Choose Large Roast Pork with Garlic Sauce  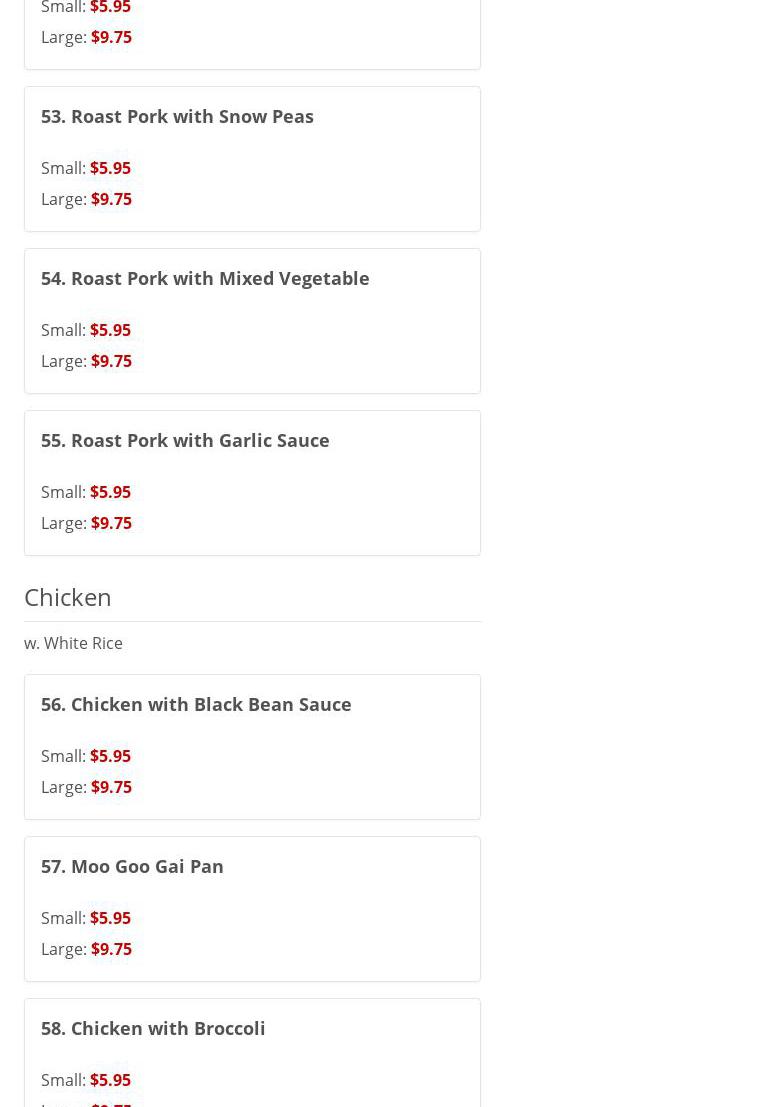(x=111, y=523)
